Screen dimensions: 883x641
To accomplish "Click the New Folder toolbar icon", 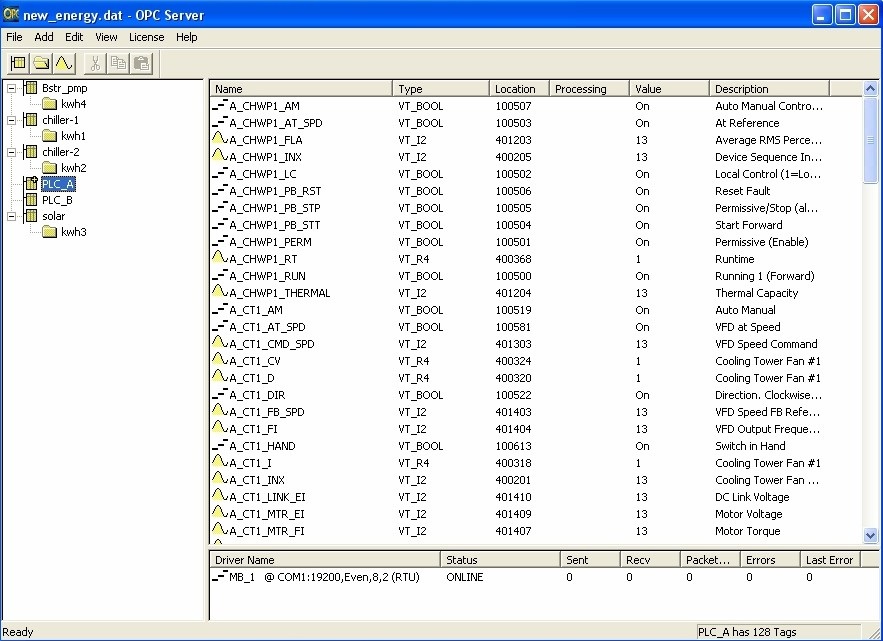I will point(41,63).
